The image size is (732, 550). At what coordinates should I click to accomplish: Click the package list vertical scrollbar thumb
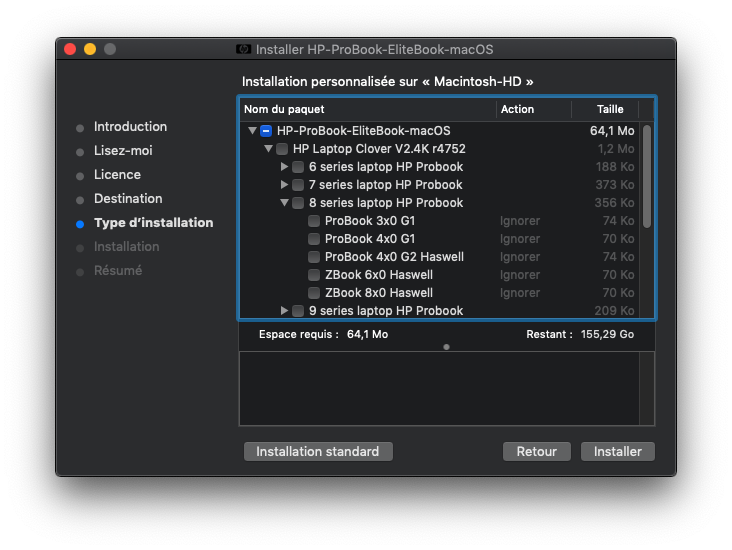tap(647, 176)
